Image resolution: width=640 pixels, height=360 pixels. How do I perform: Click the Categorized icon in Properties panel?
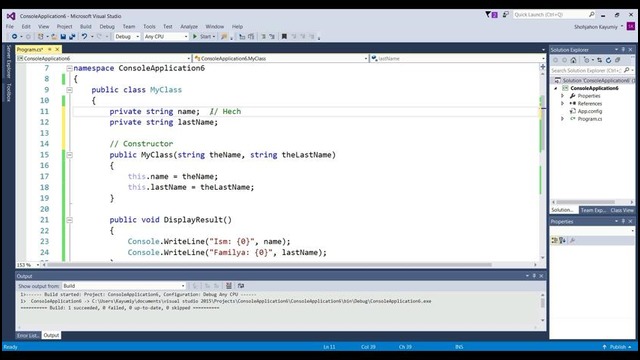point(554,240)
